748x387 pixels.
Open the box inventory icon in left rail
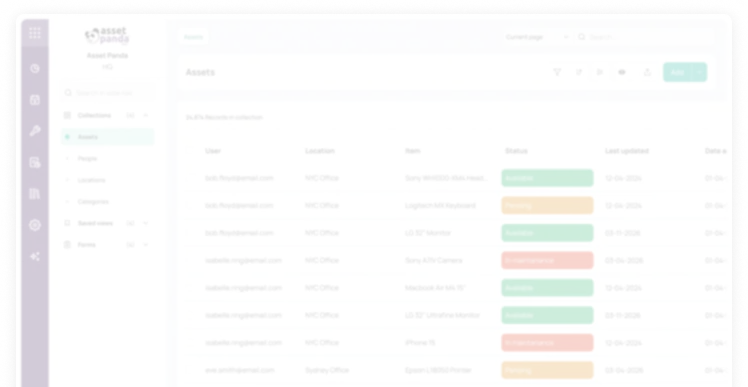[x=35, y=100]
